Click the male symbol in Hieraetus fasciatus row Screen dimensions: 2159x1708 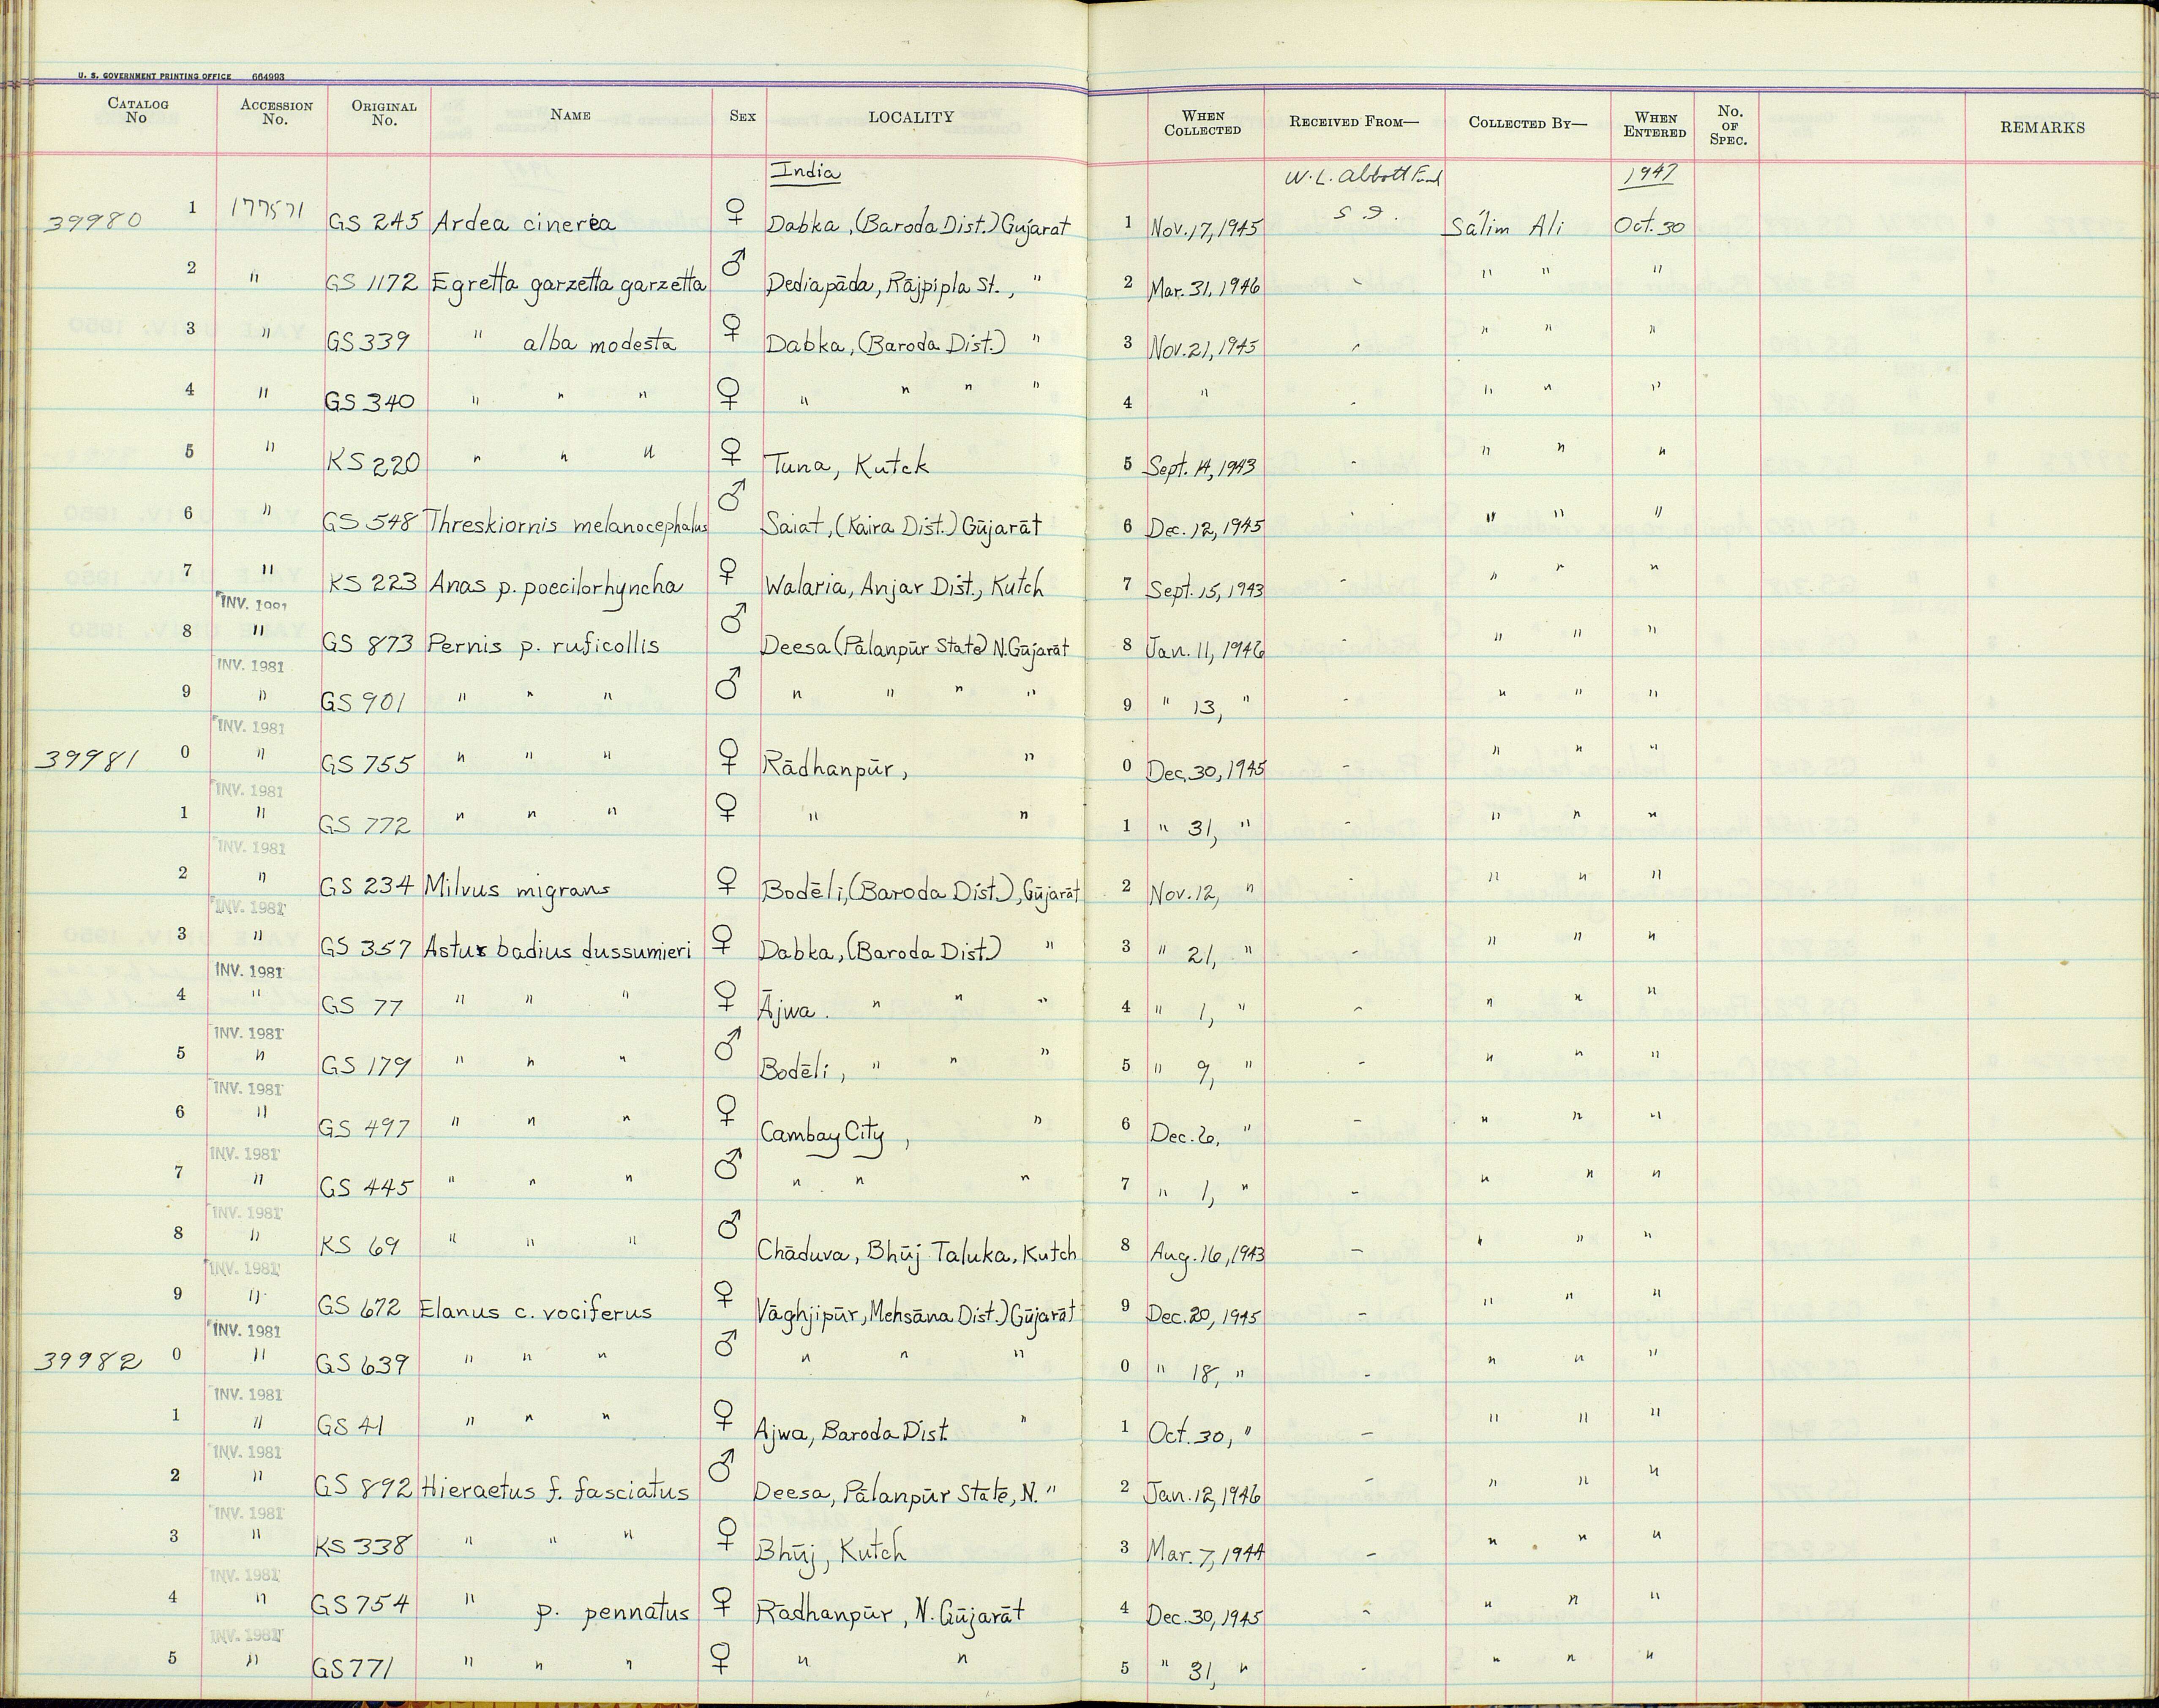[720, 1467]
